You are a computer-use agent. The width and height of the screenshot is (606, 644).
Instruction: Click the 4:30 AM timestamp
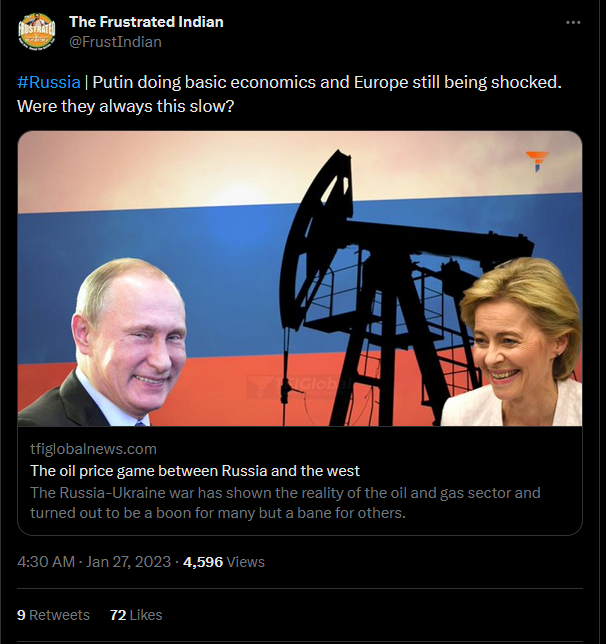(x=46, y=561)
